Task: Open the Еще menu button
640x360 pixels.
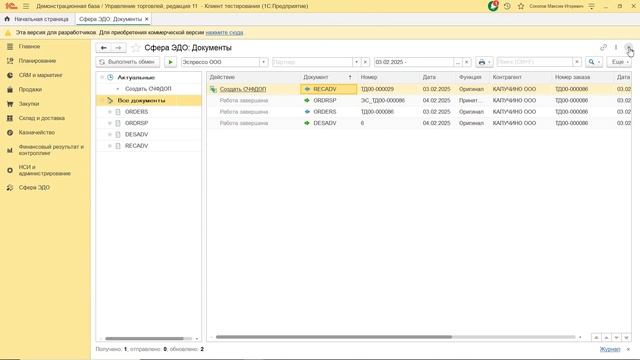Action: 619,62
